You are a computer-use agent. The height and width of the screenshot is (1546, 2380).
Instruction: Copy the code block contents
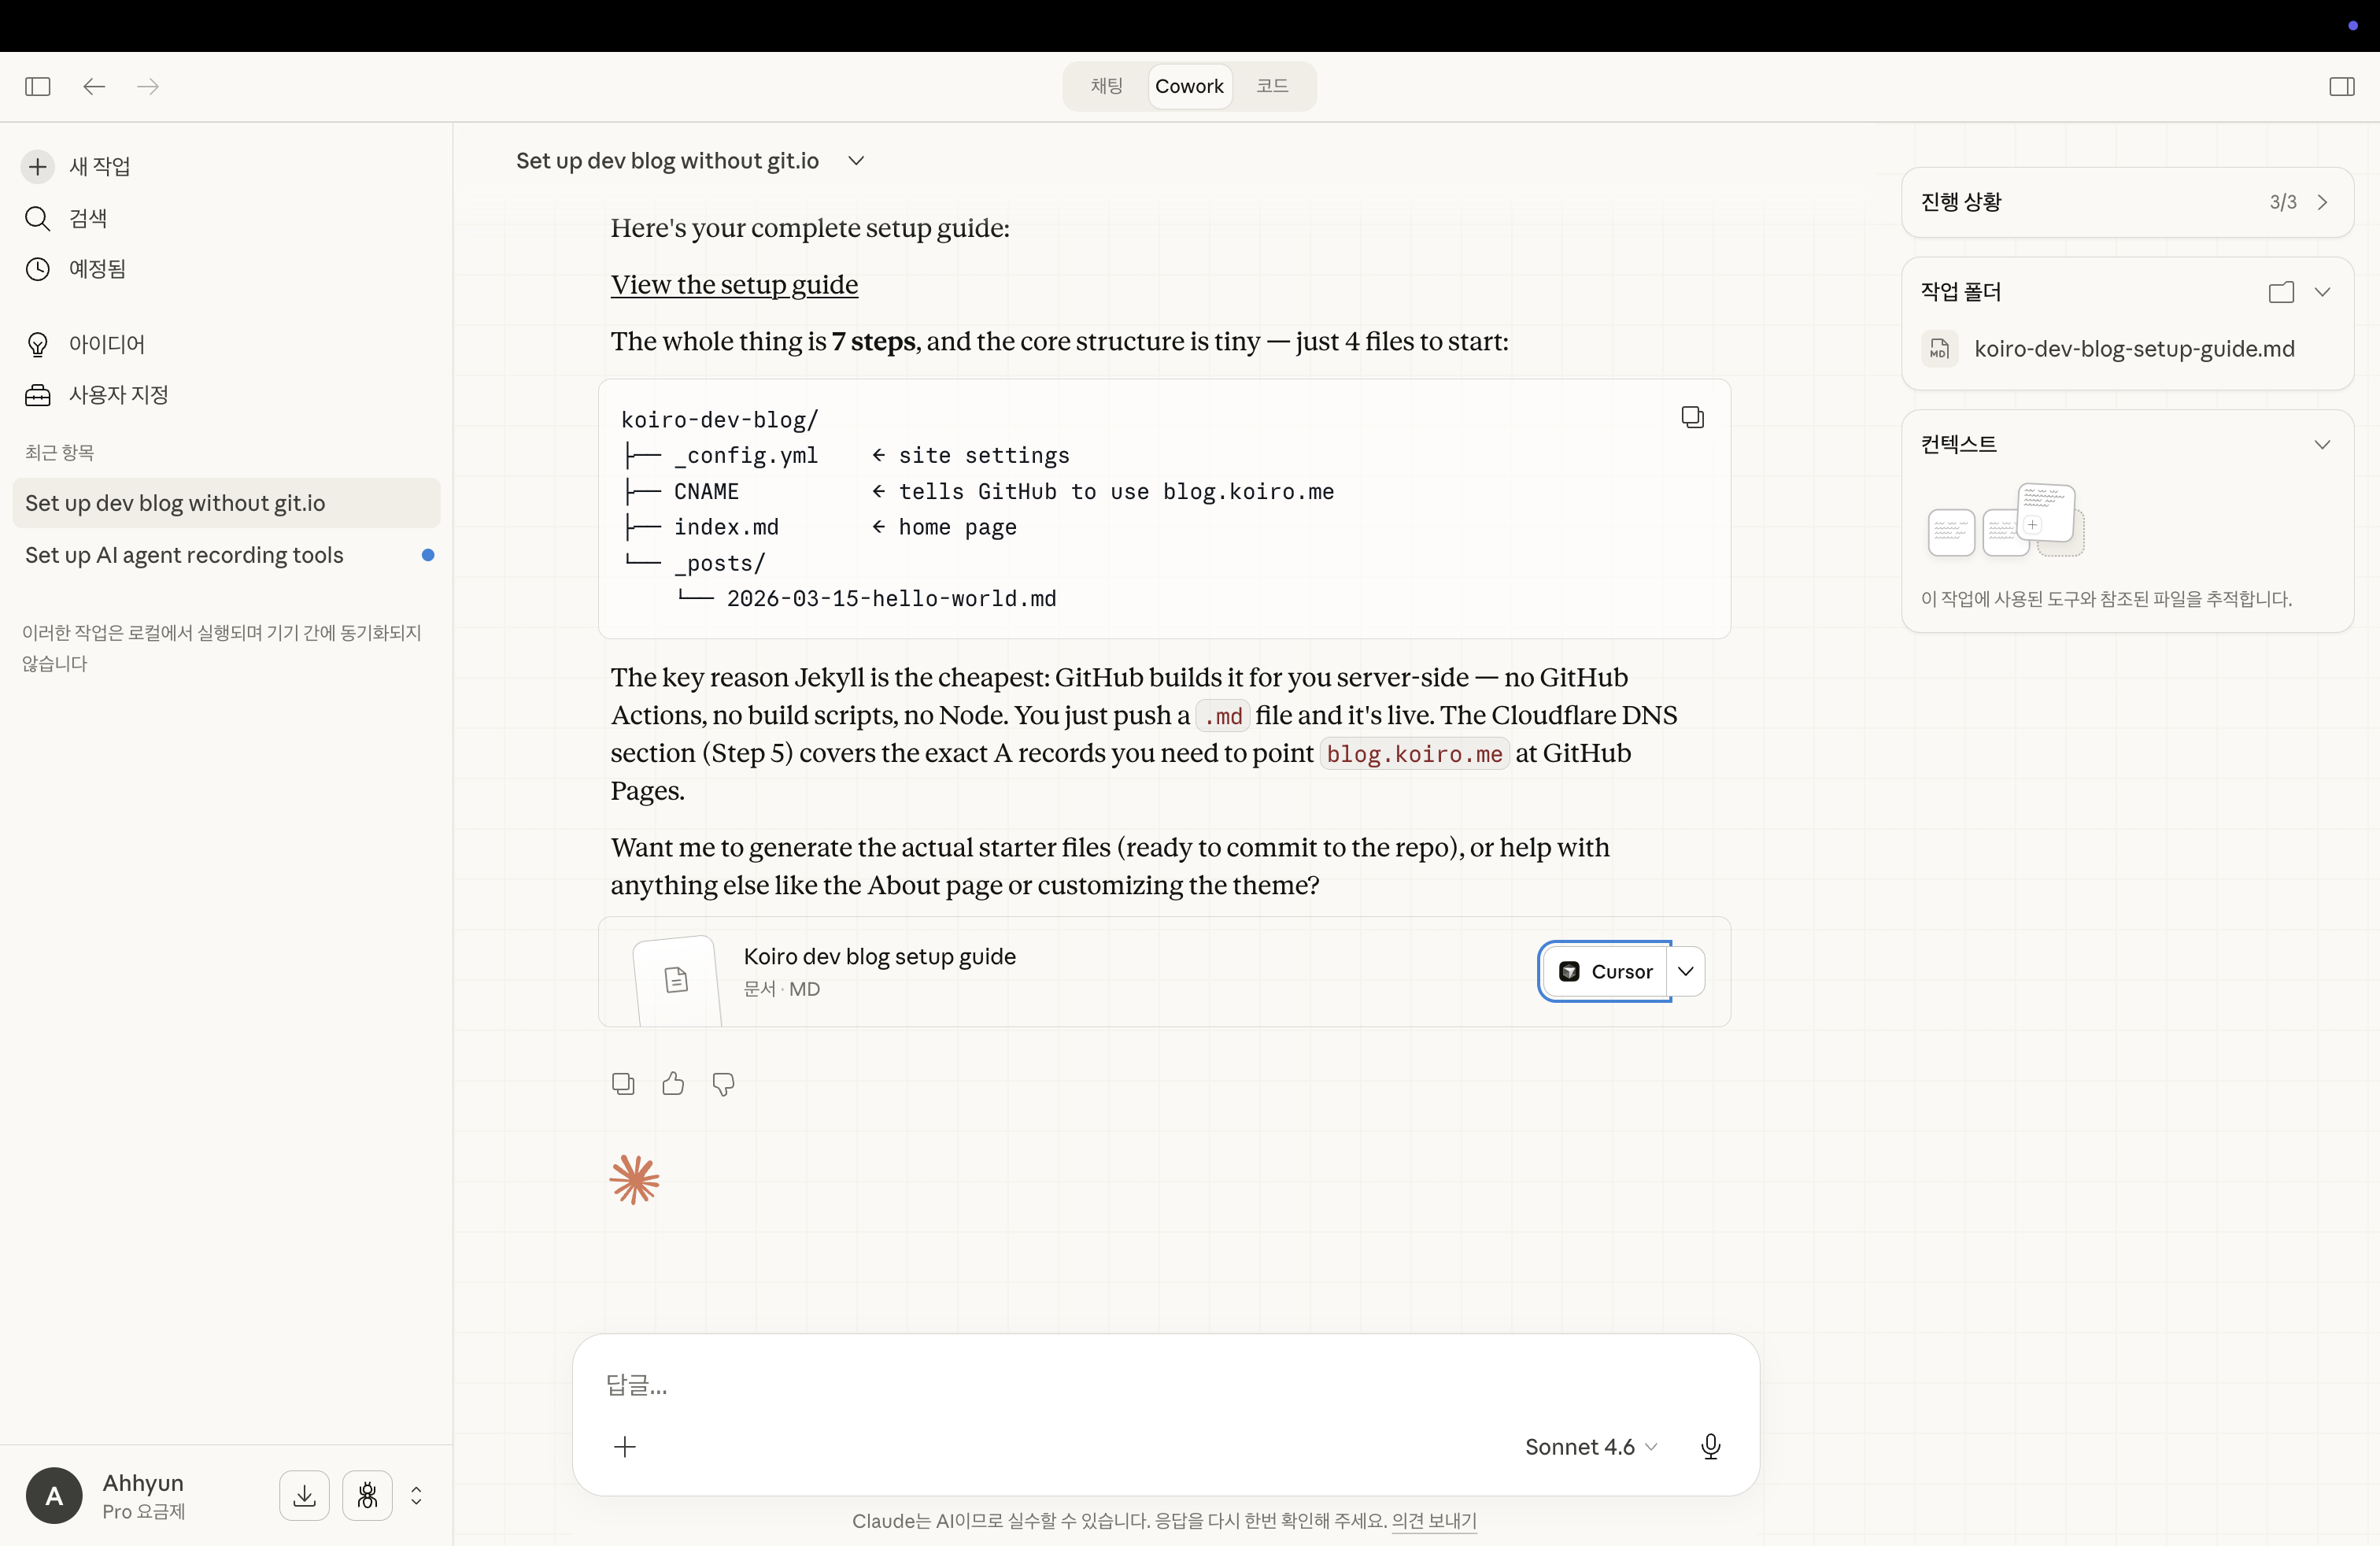1692,417
